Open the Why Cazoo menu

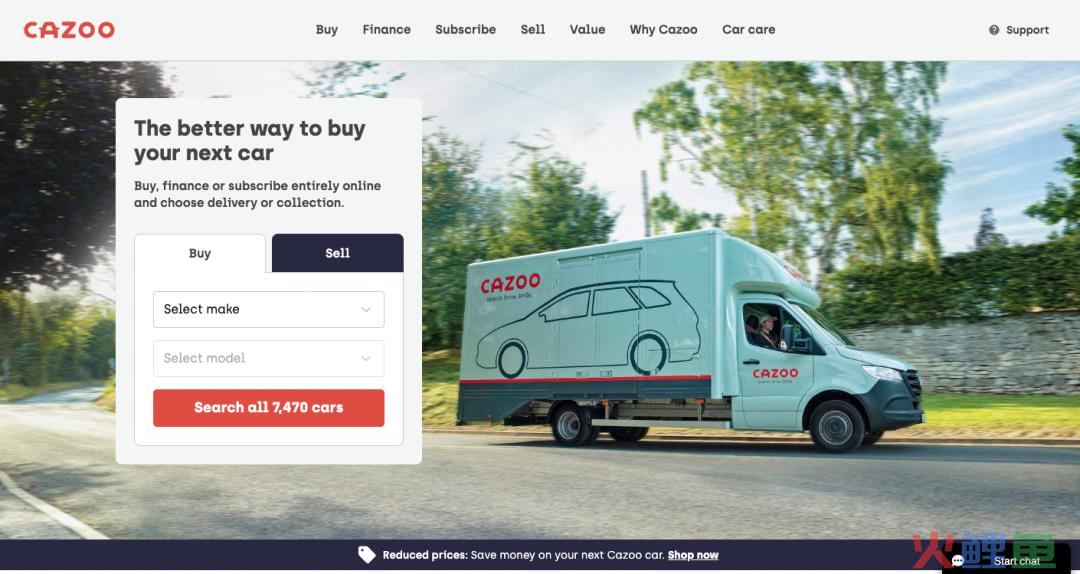663,30
